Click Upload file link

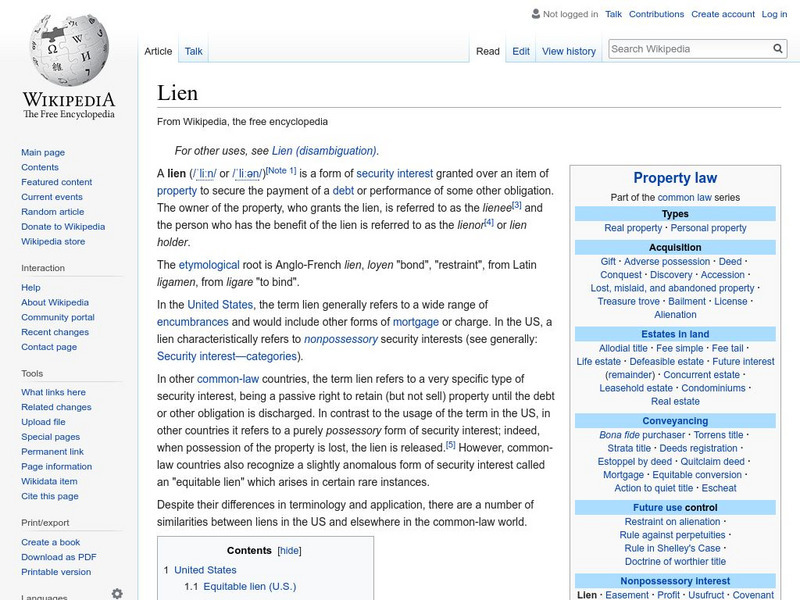pos(43,421)
